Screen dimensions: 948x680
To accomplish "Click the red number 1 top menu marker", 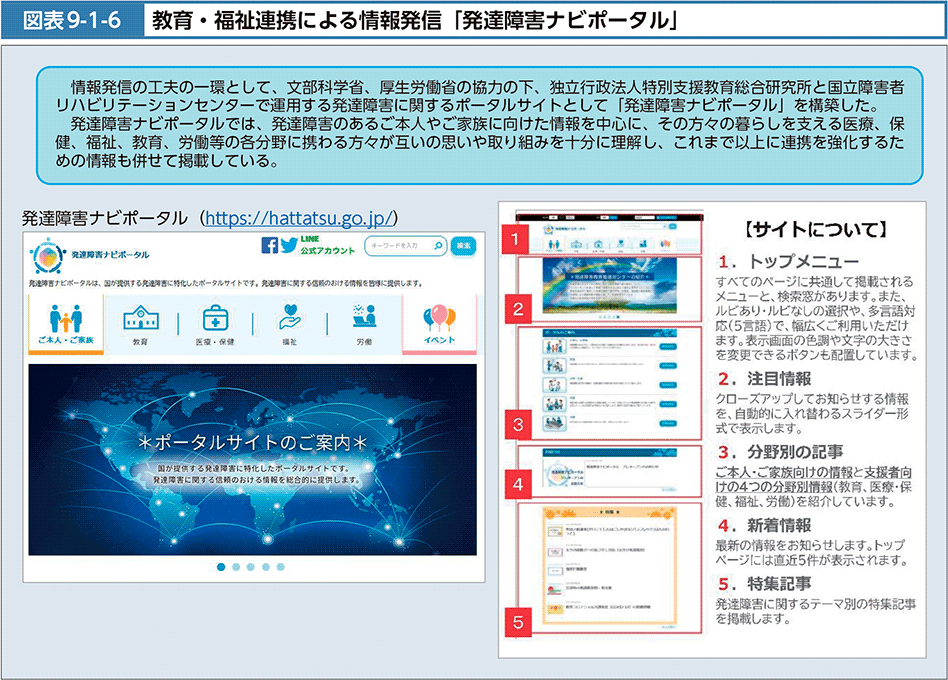I will [514, 239].
